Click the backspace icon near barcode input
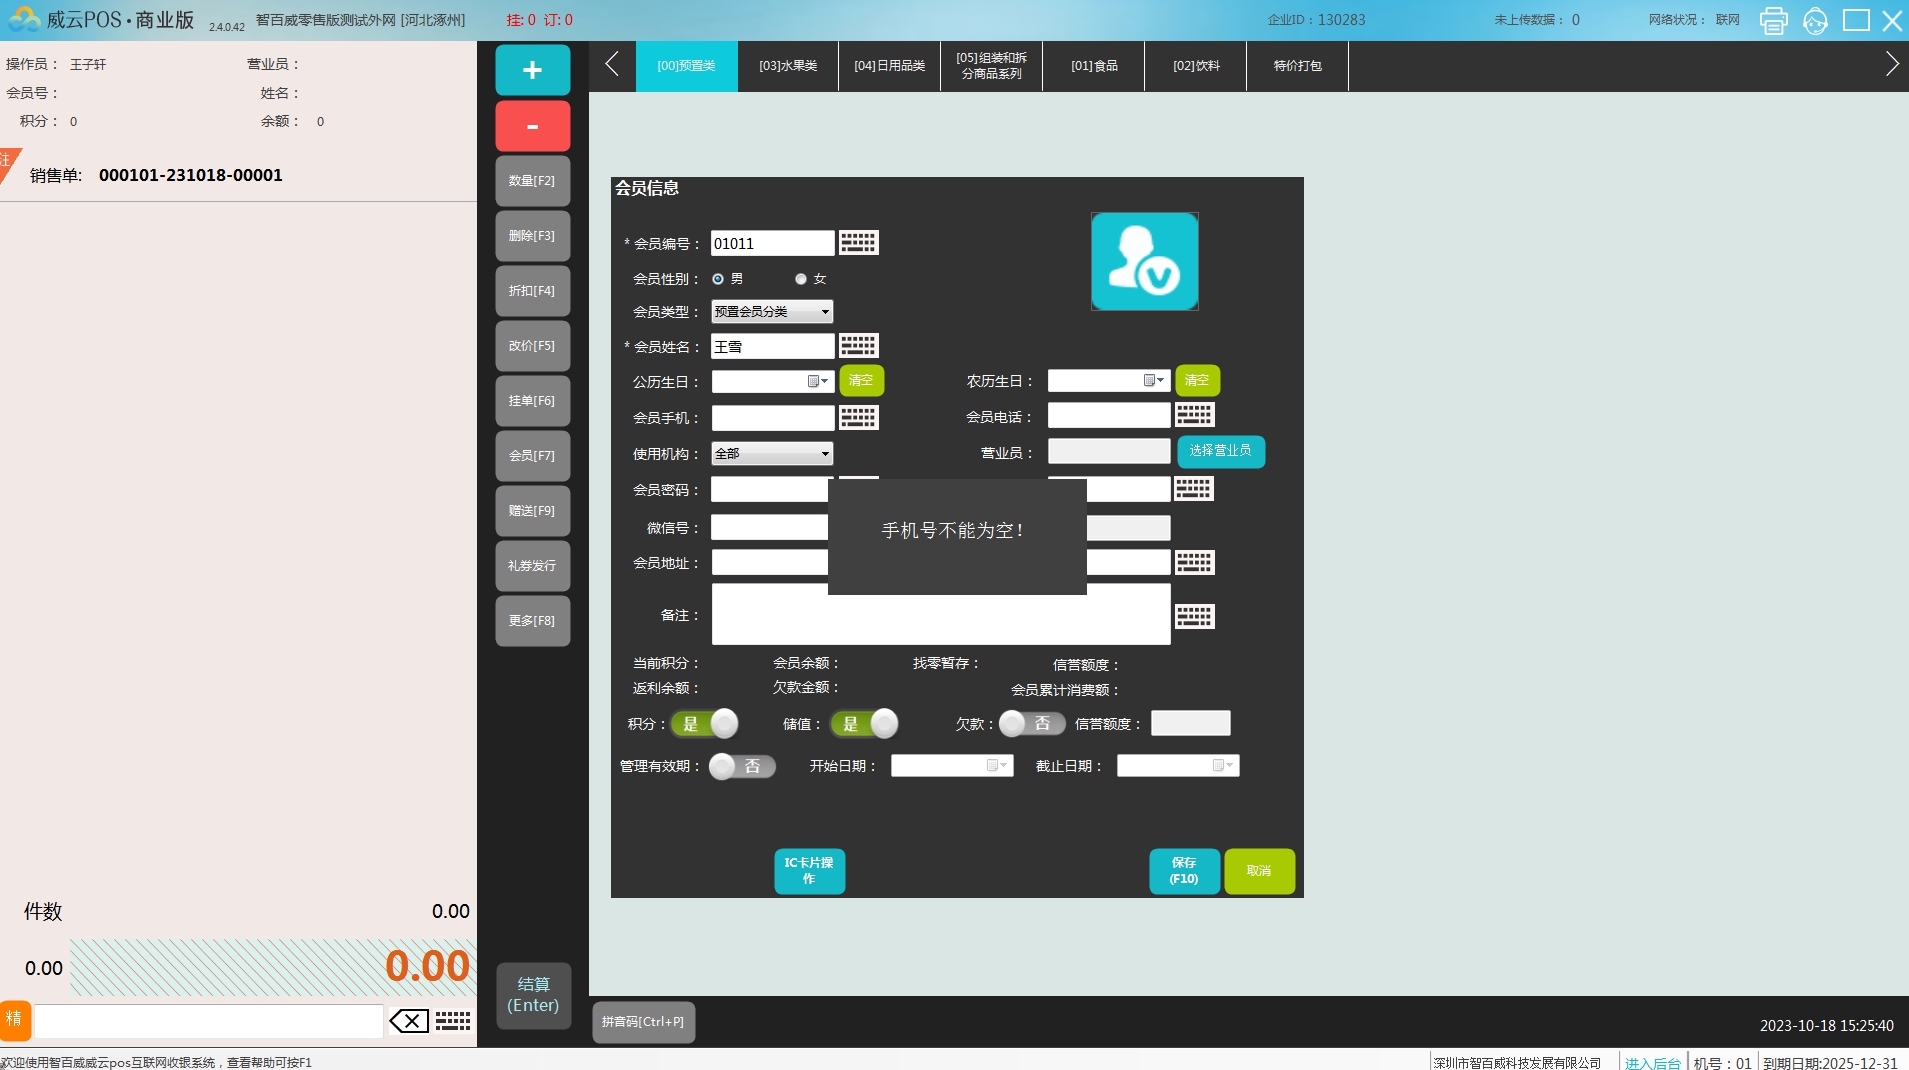Screen dimensions: 1909x1070 (409, 1021)
